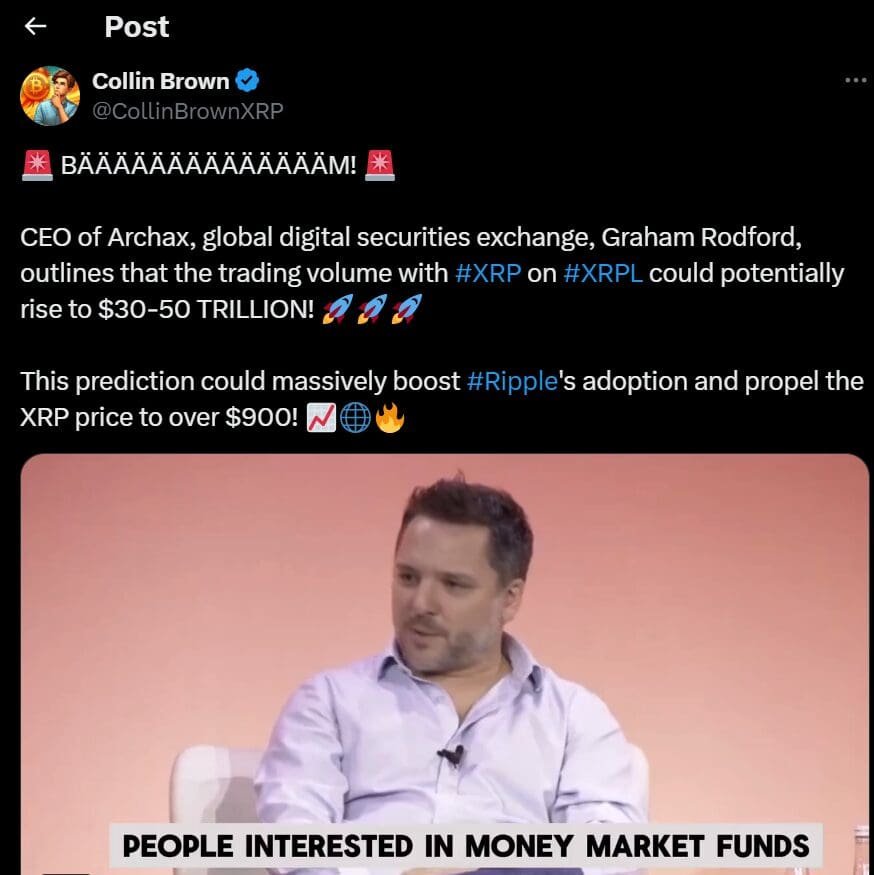The width and height of the screenshot is (874, 875).
Task: Open the @CollinBrownXRP handle link
Action: (187, 111)
